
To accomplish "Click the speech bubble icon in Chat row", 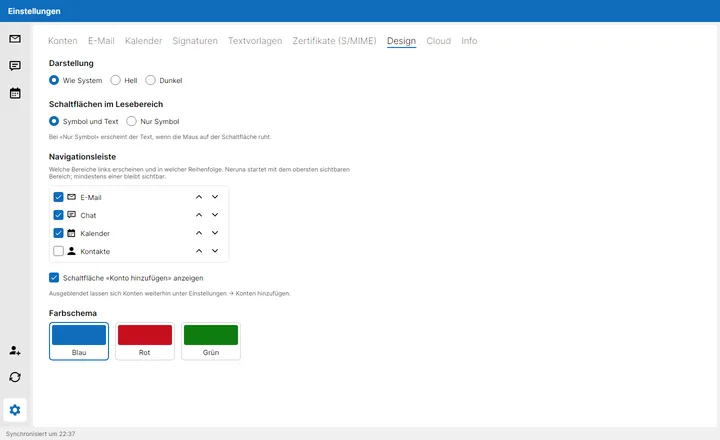I will click(x=71, y=214).
